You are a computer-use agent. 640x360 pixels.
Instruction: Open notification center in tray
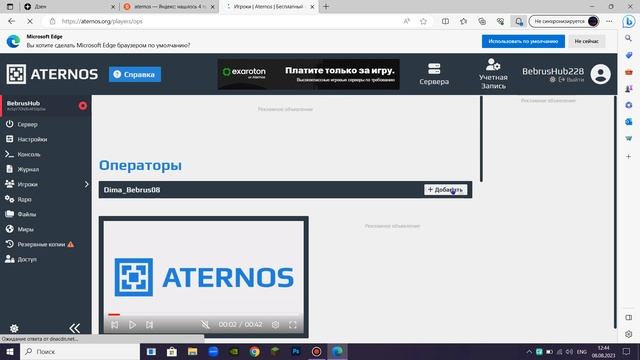[627, 351]
